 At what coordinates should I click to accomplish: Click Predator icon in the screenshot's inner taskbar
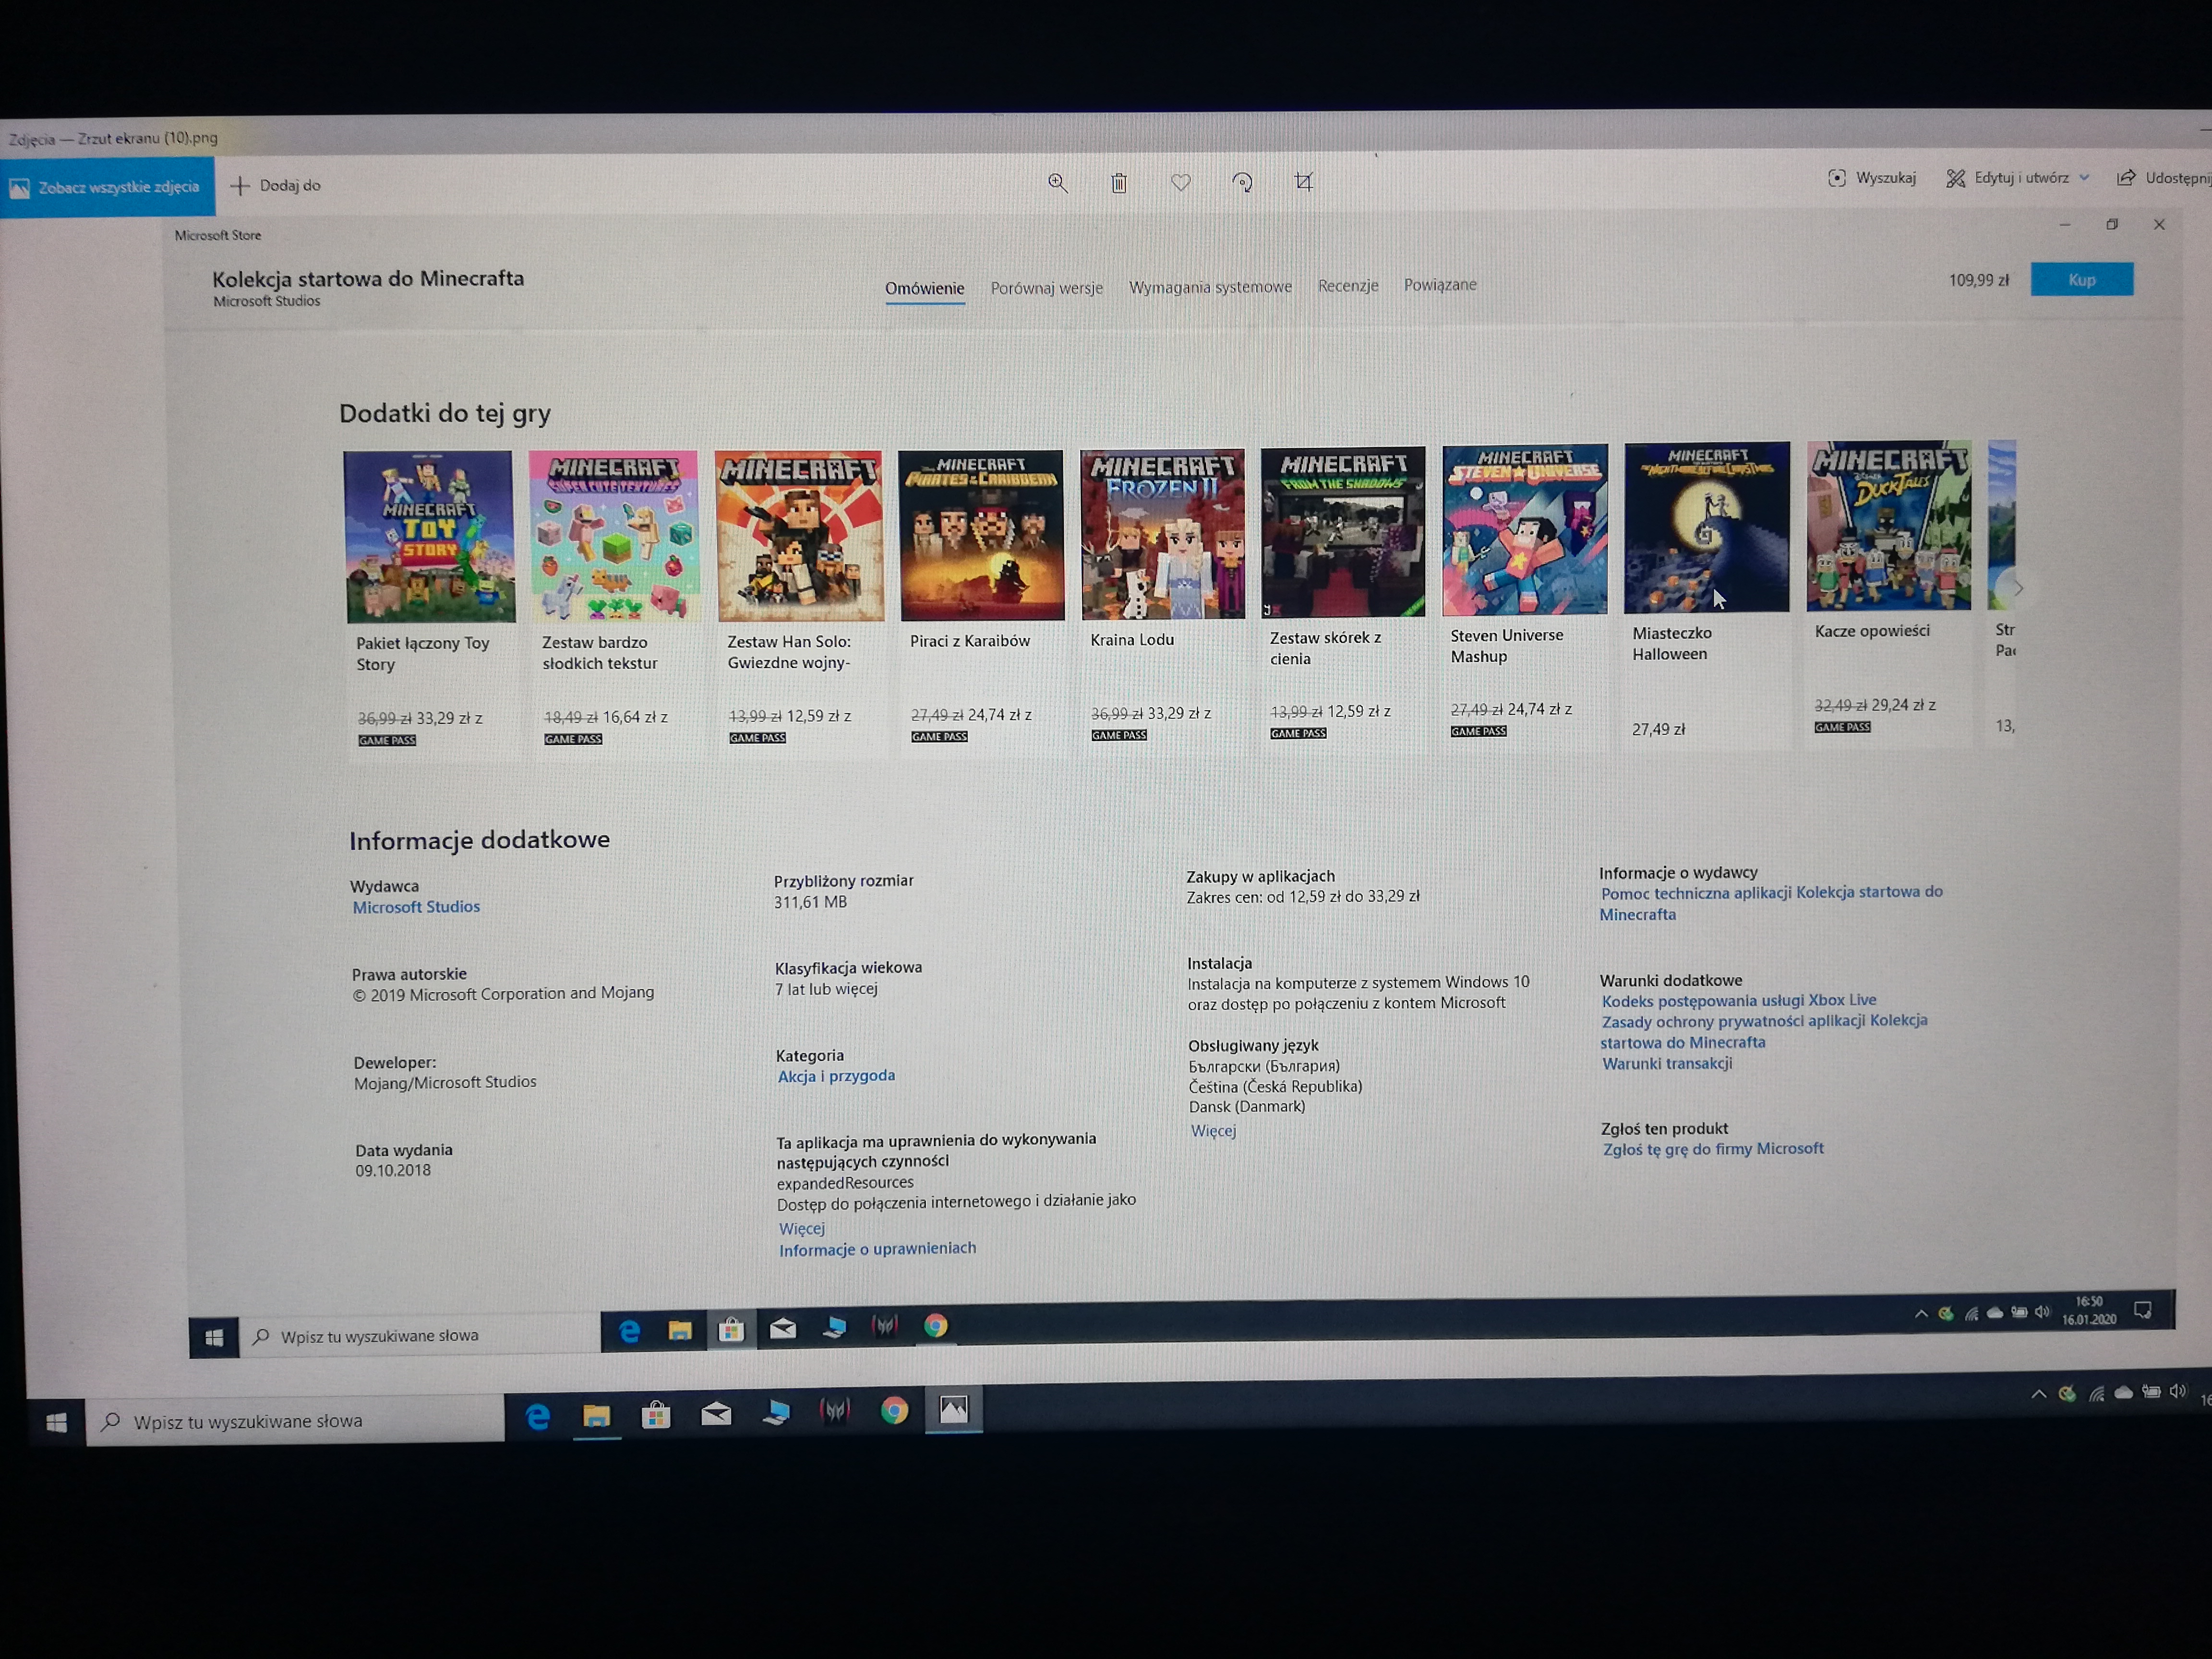click(x=884, y=1326)
